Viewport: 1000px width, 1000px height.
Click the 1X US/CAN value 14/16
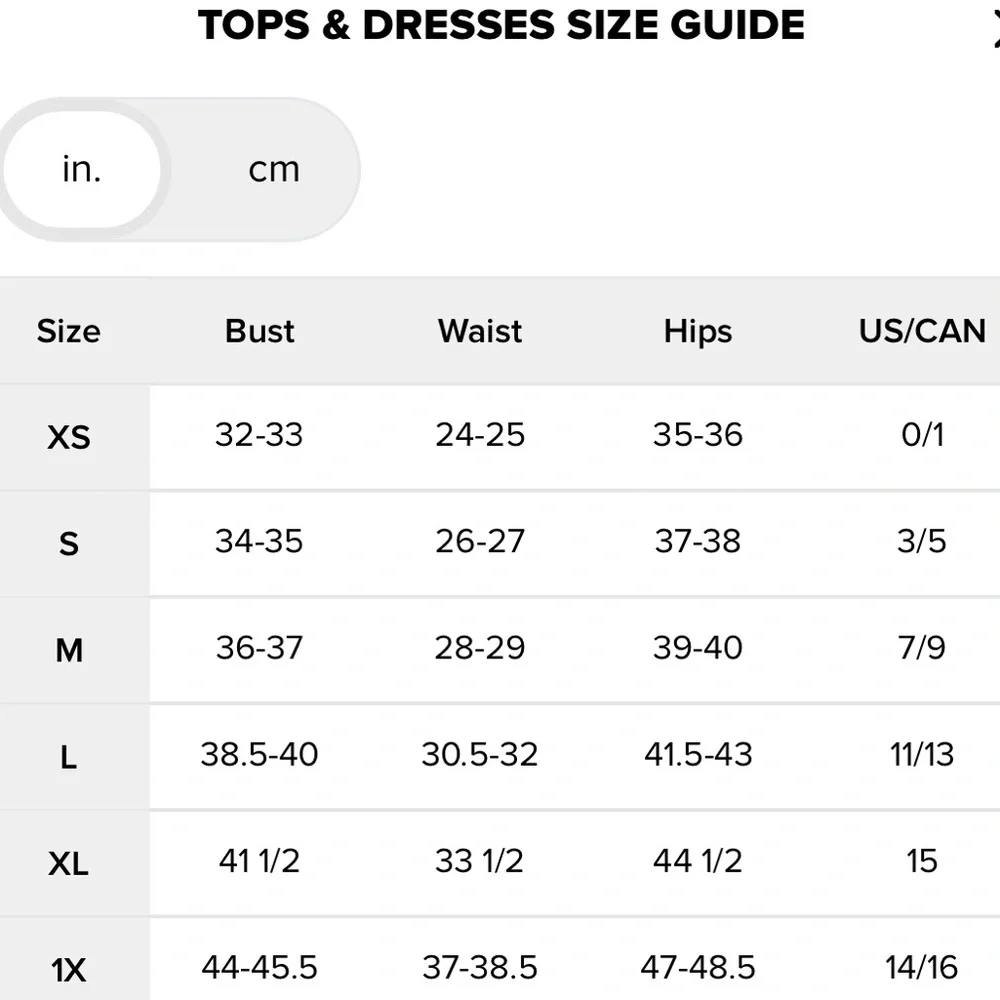click(922, 967)
